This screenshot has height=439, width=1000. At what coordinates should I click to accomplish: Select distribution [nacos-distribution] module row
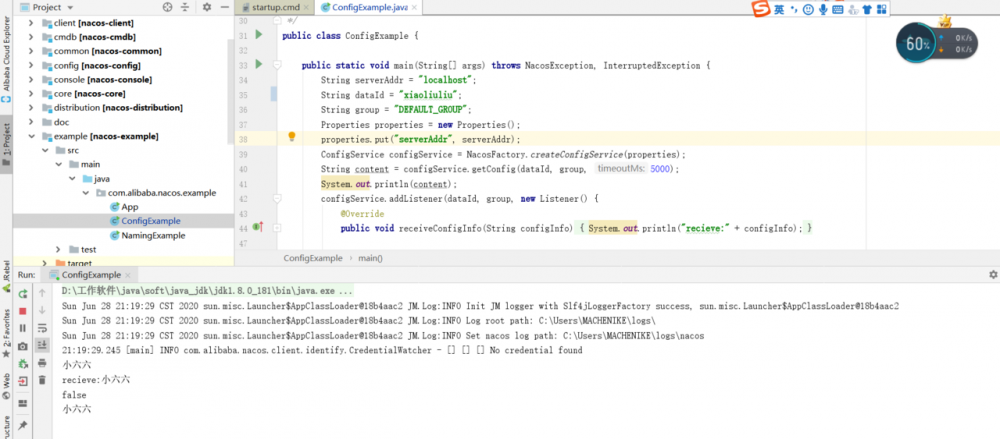123,108
